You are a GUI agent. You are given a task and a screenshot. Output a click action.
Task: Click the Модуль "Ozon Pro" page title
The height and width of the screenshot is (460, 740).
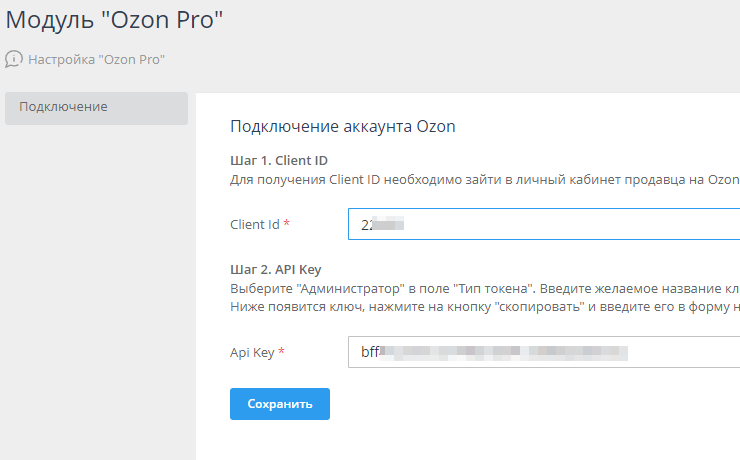click(112, 21)
